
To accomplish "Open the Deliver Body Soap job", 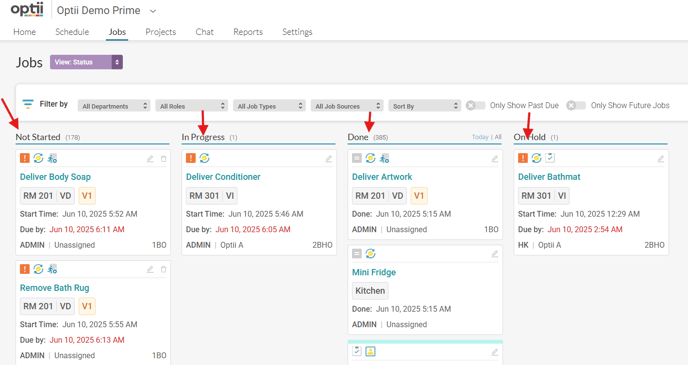I will (55, 177).
